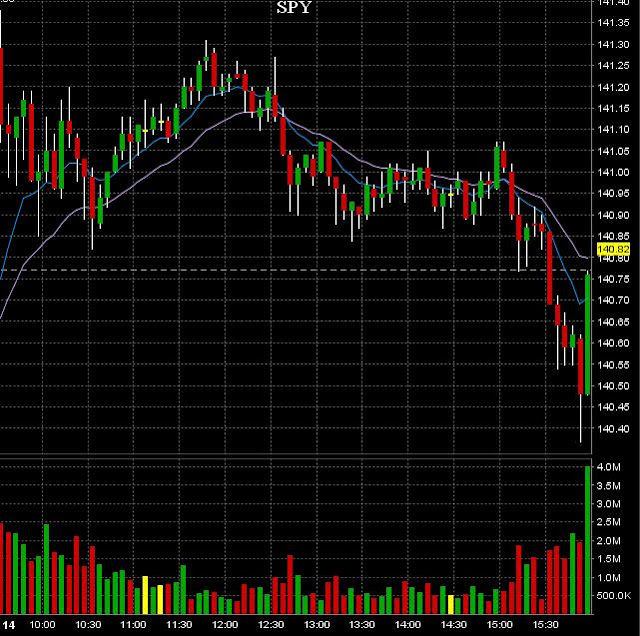640x636 pixels.
Task: Click the 140.90 price axis label
Action: (x=613, y=215)
